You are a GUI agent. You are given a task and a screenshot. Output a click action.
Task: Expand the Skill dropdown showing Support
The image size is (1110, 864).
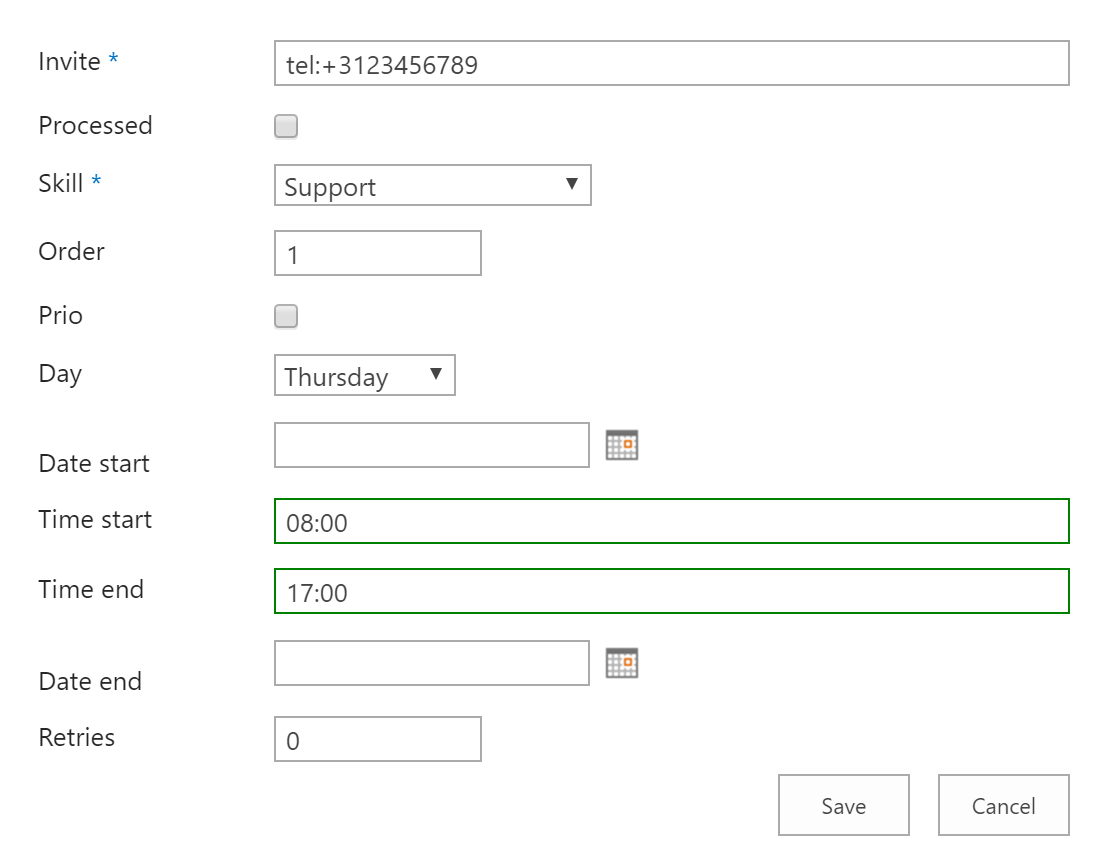pyautogui.click(x=432, y=186)
